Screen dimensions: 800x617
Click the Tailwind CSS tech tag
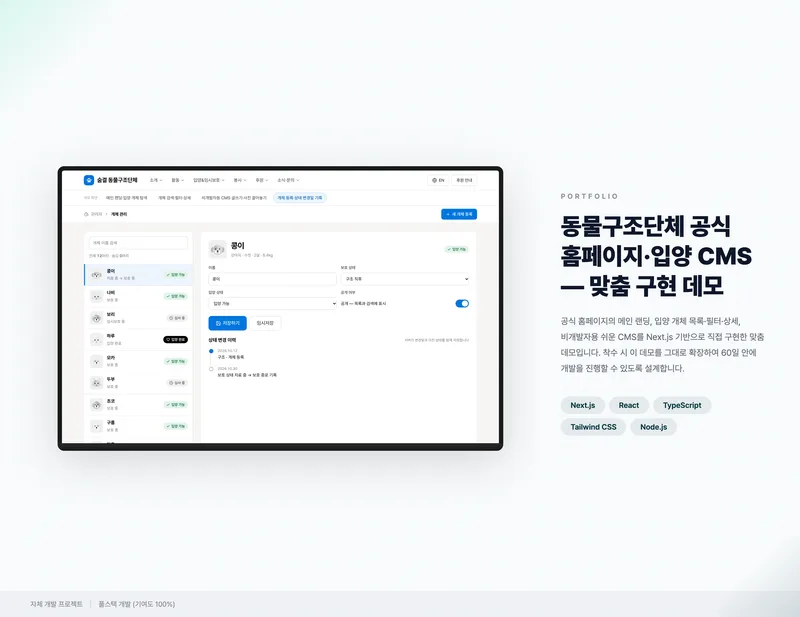coord(593,427)
